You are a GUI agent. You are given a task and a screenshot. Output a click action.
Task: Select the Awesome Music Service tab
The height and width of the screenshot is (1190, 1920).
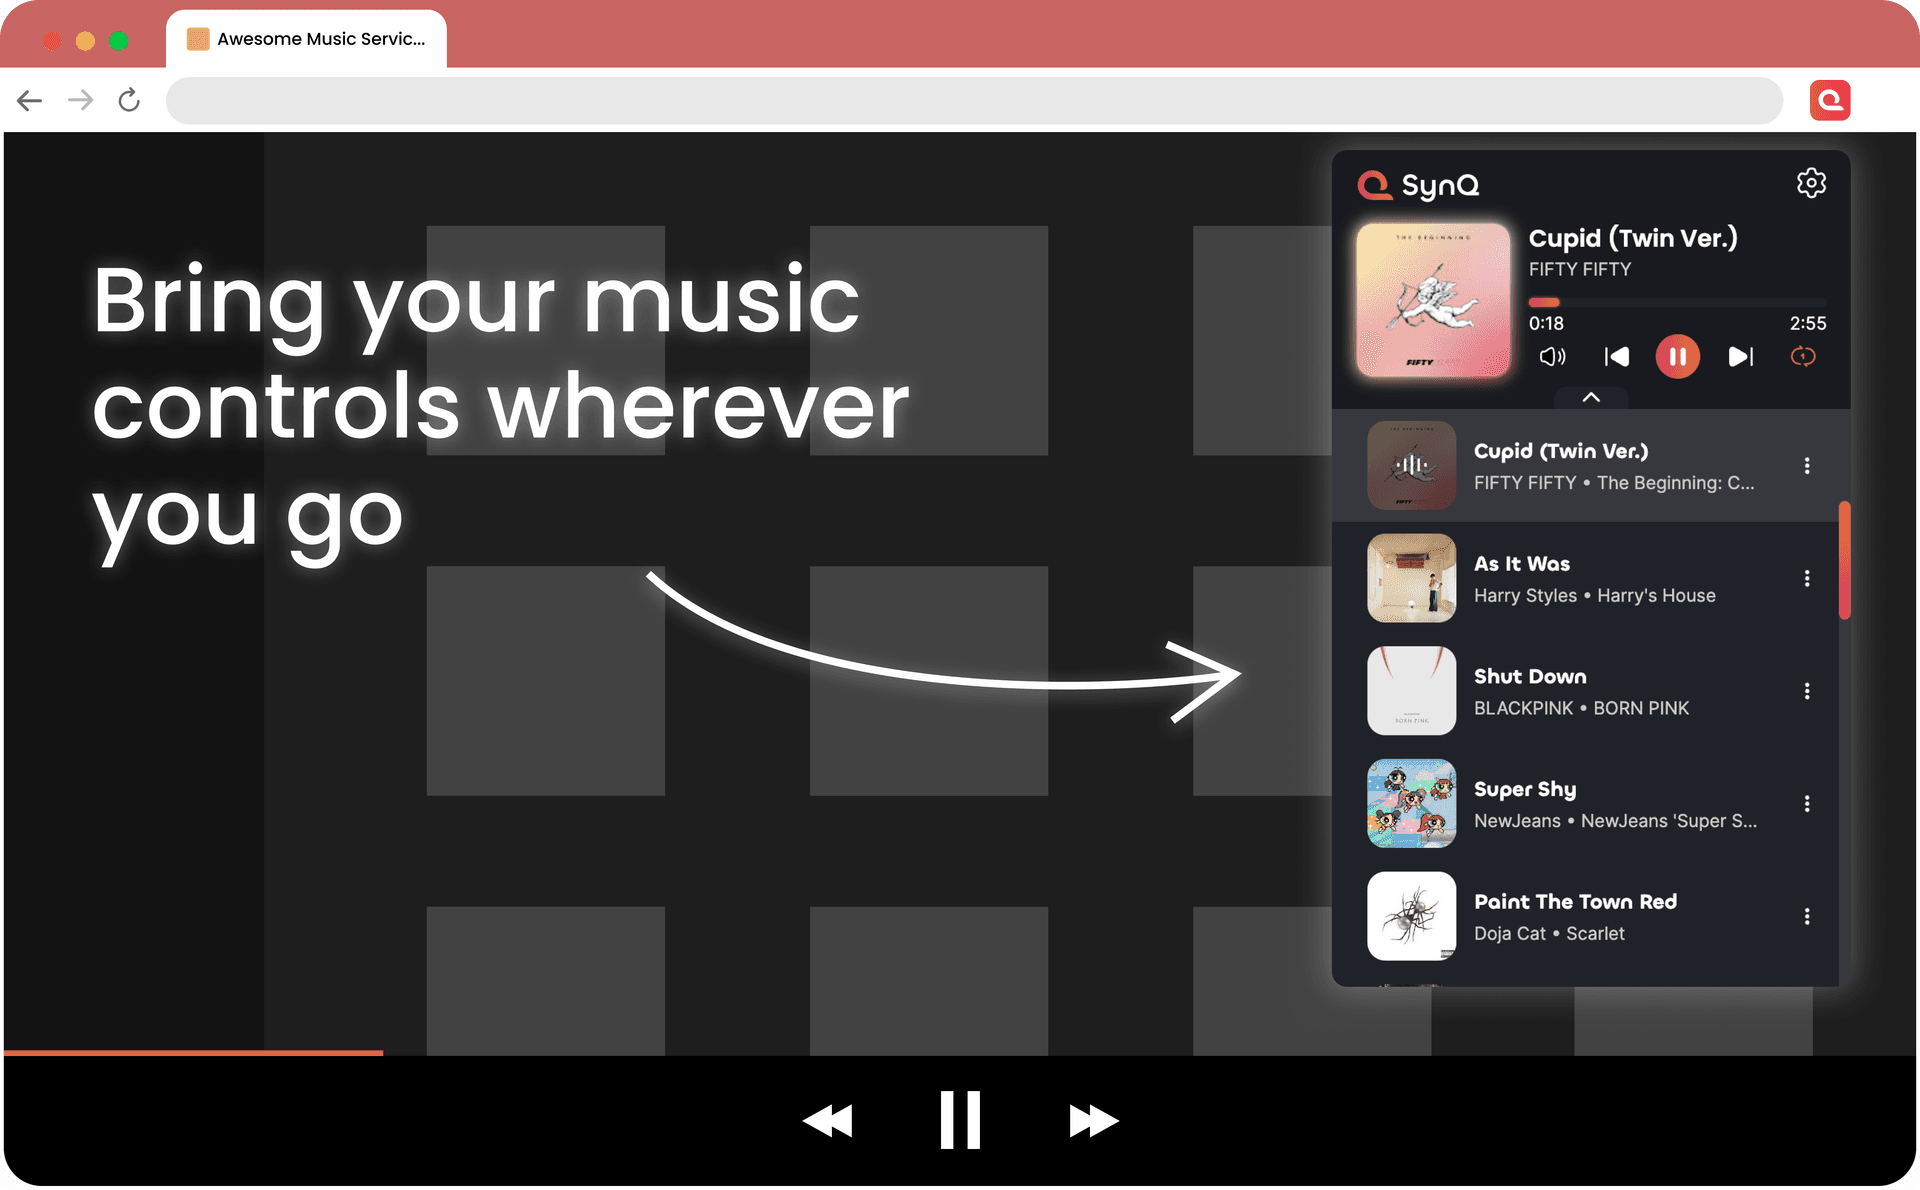pyautogui.click(x=306, y=39)
